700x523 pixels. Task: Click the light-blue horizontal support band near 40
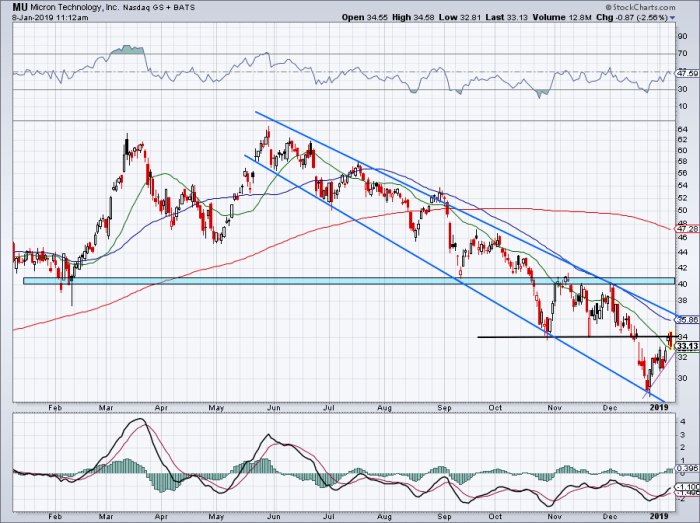tap(349, 281)
